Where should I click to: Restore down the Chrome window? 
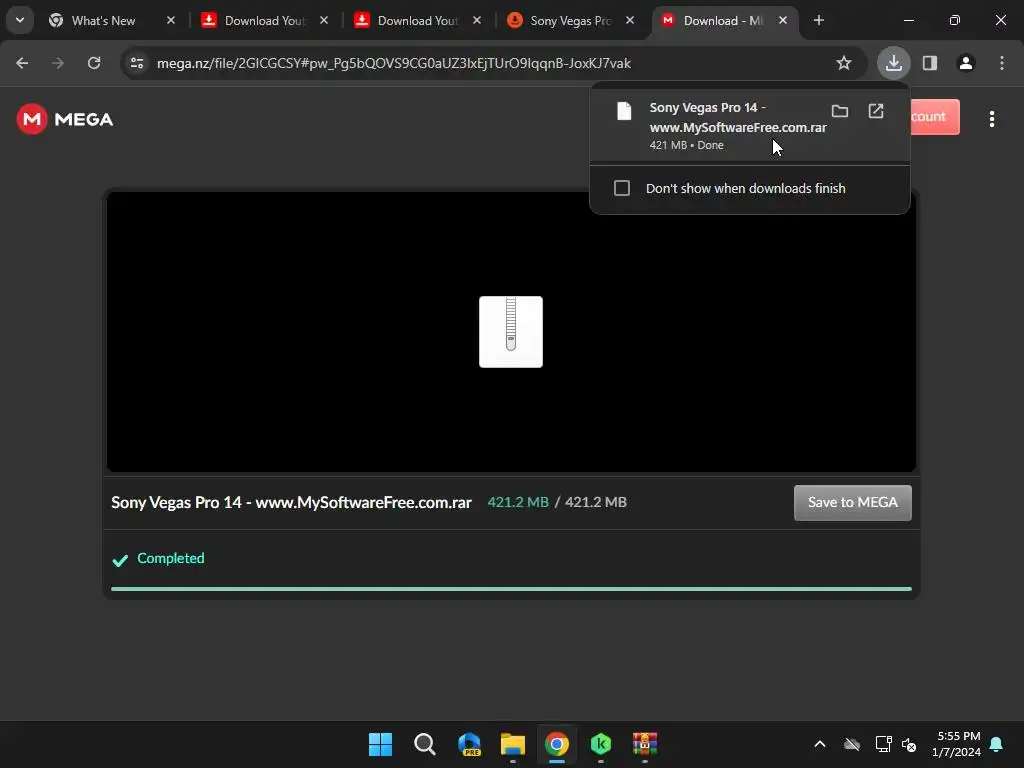point(955,20)
